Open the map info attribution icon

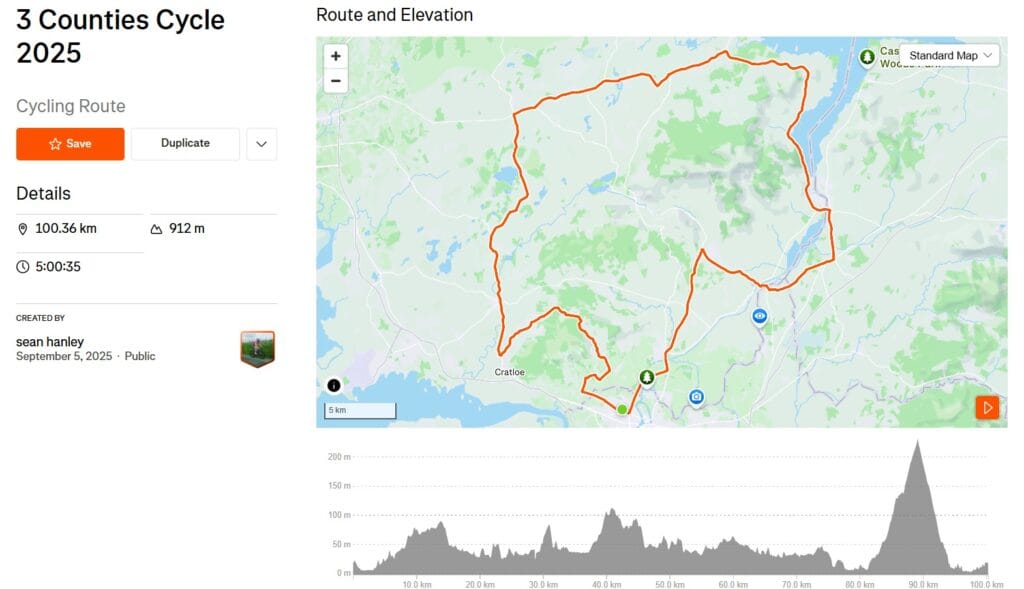click(x=334, y=385)
